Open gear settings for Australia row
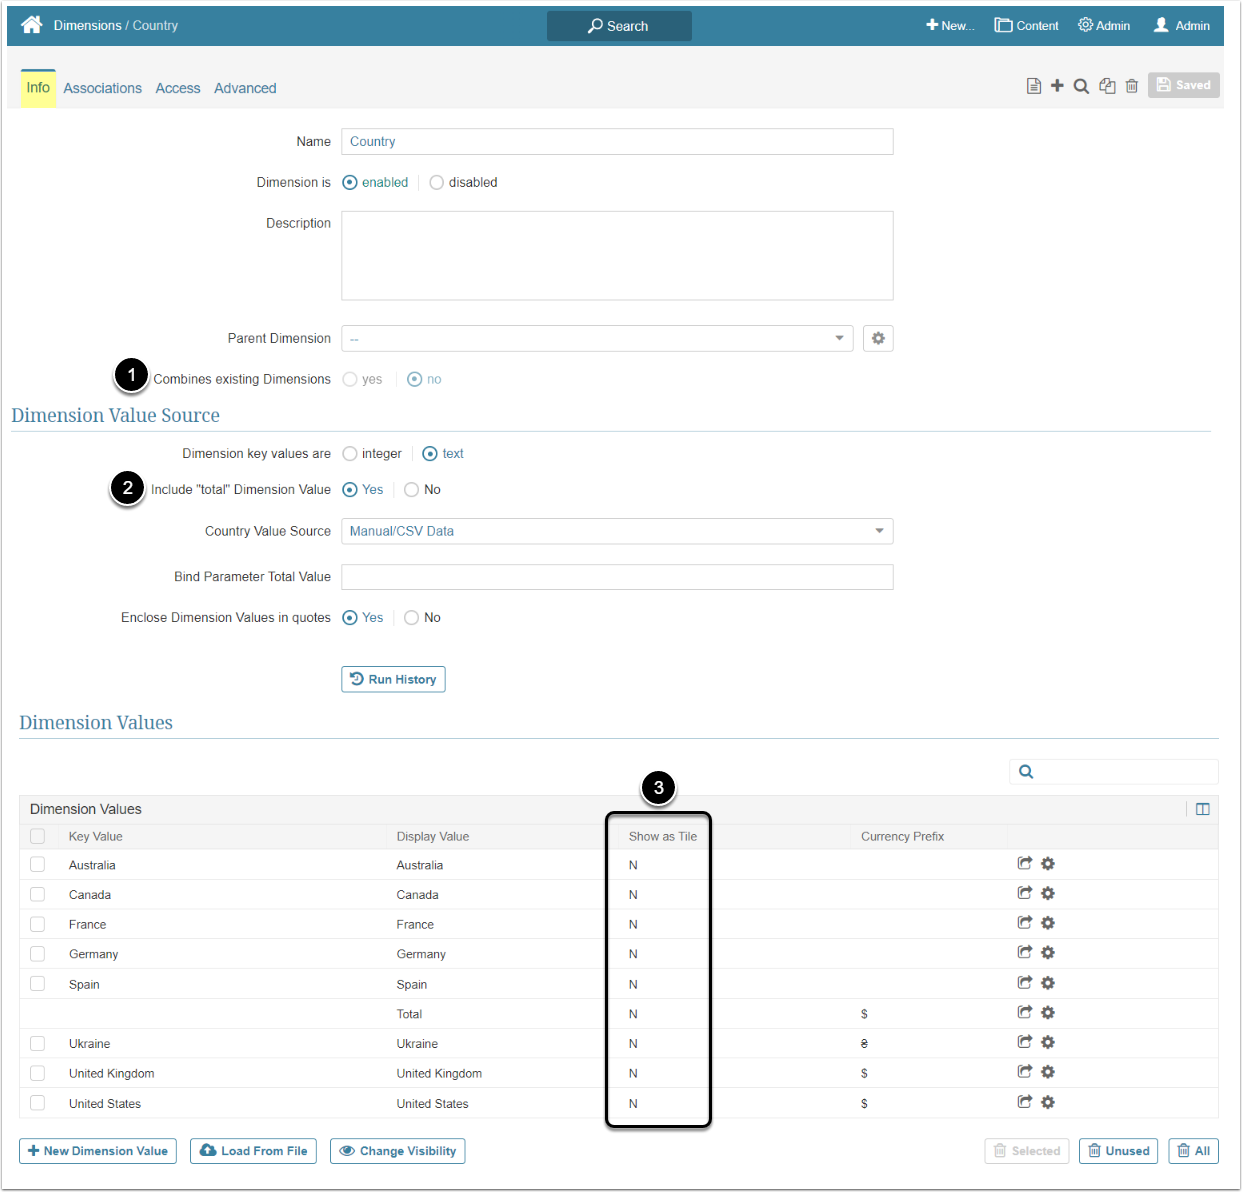This screenshot has width=1242, height=1192. tap(1048, 863)
